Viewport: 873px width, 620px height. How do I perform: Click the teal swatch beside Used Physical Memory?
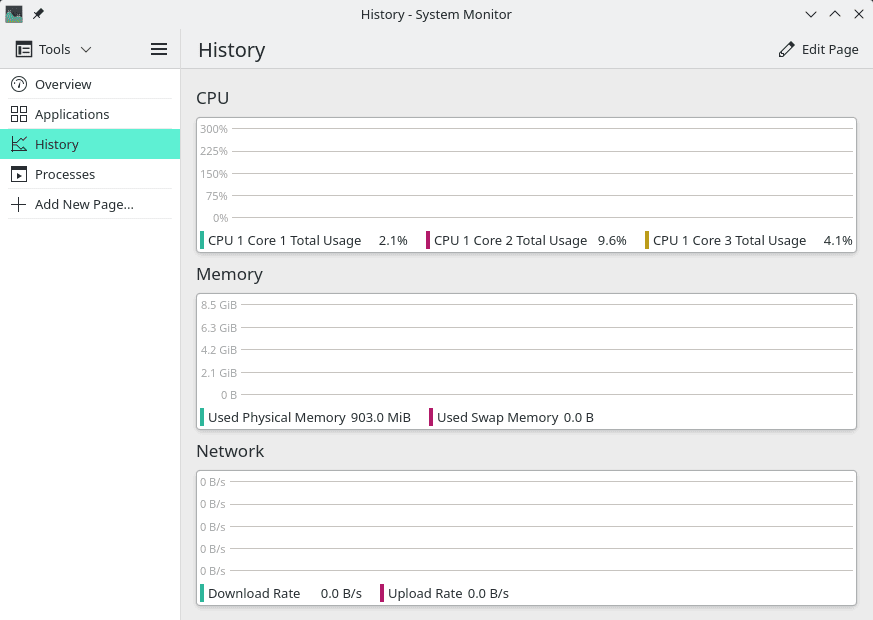click(x=201, y=417)
